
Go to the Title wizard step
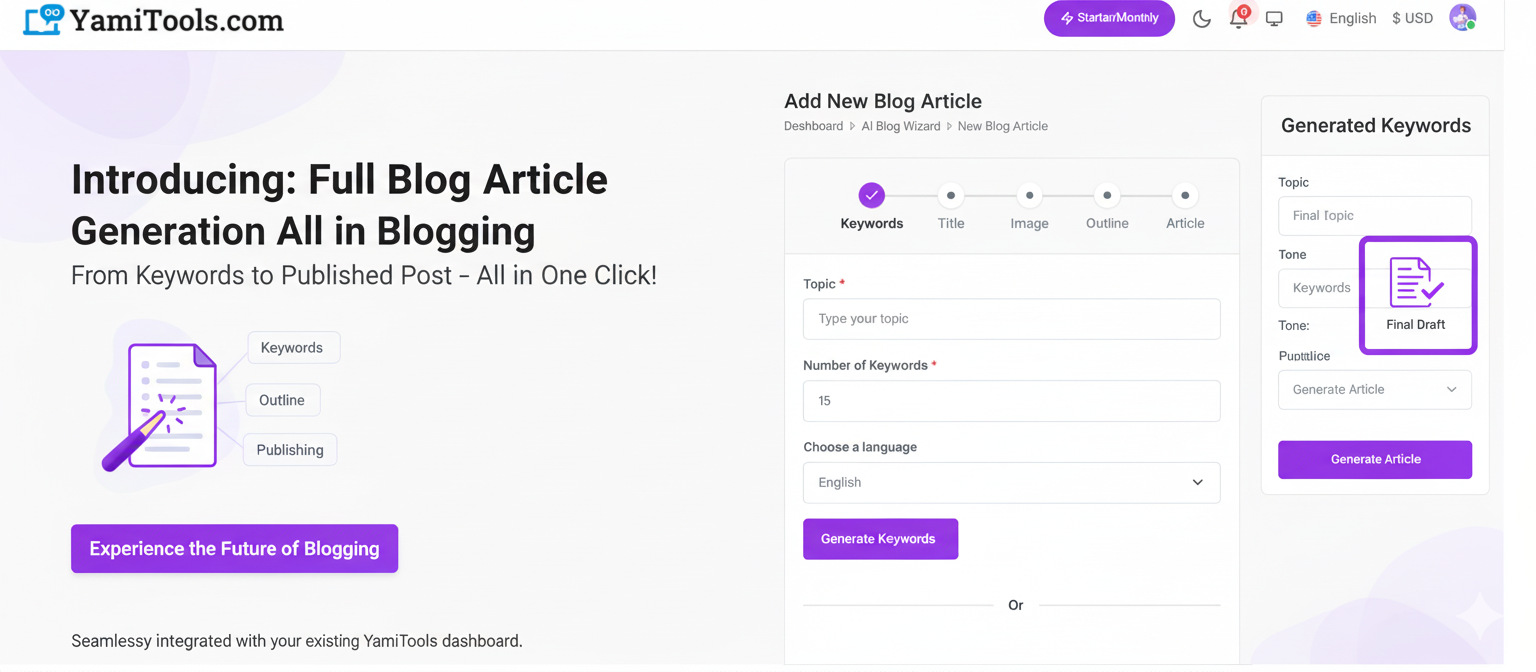(951, 196)
